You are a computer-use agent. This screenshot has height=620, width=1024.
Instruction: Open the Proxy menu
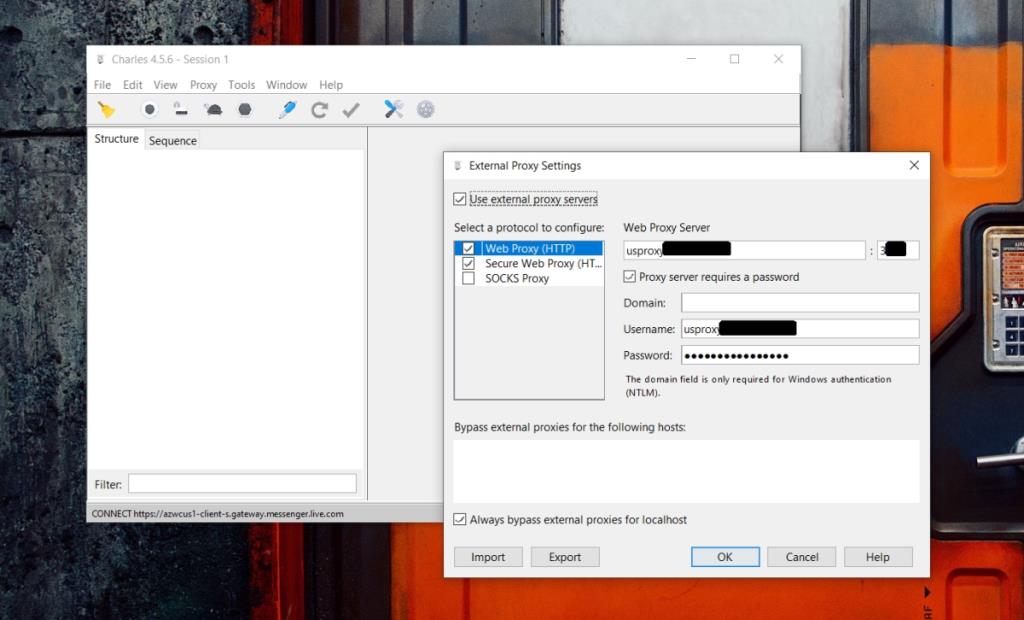203,85
